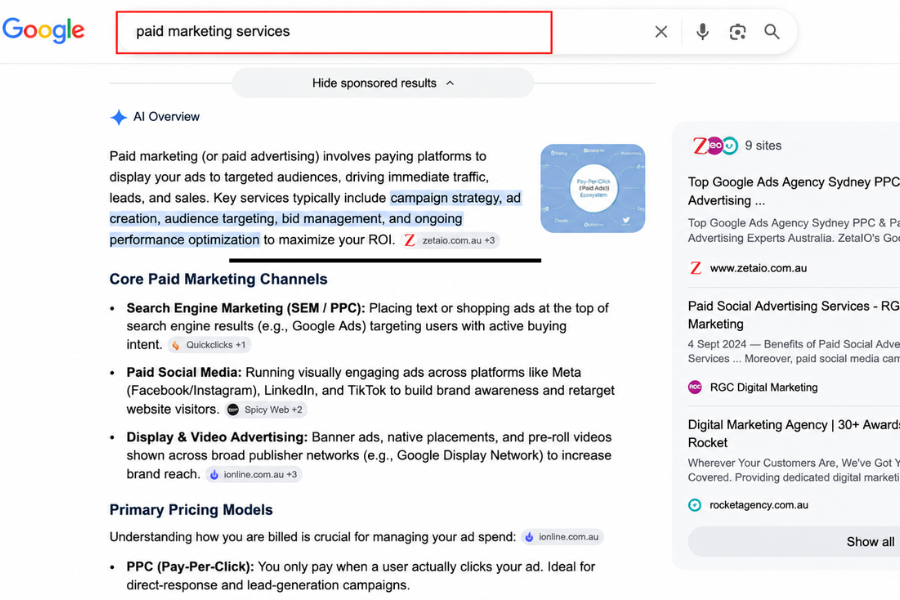Start voice search with the microphone icon
The height and width of the screenshot is (600, 900).
[702, 32]
